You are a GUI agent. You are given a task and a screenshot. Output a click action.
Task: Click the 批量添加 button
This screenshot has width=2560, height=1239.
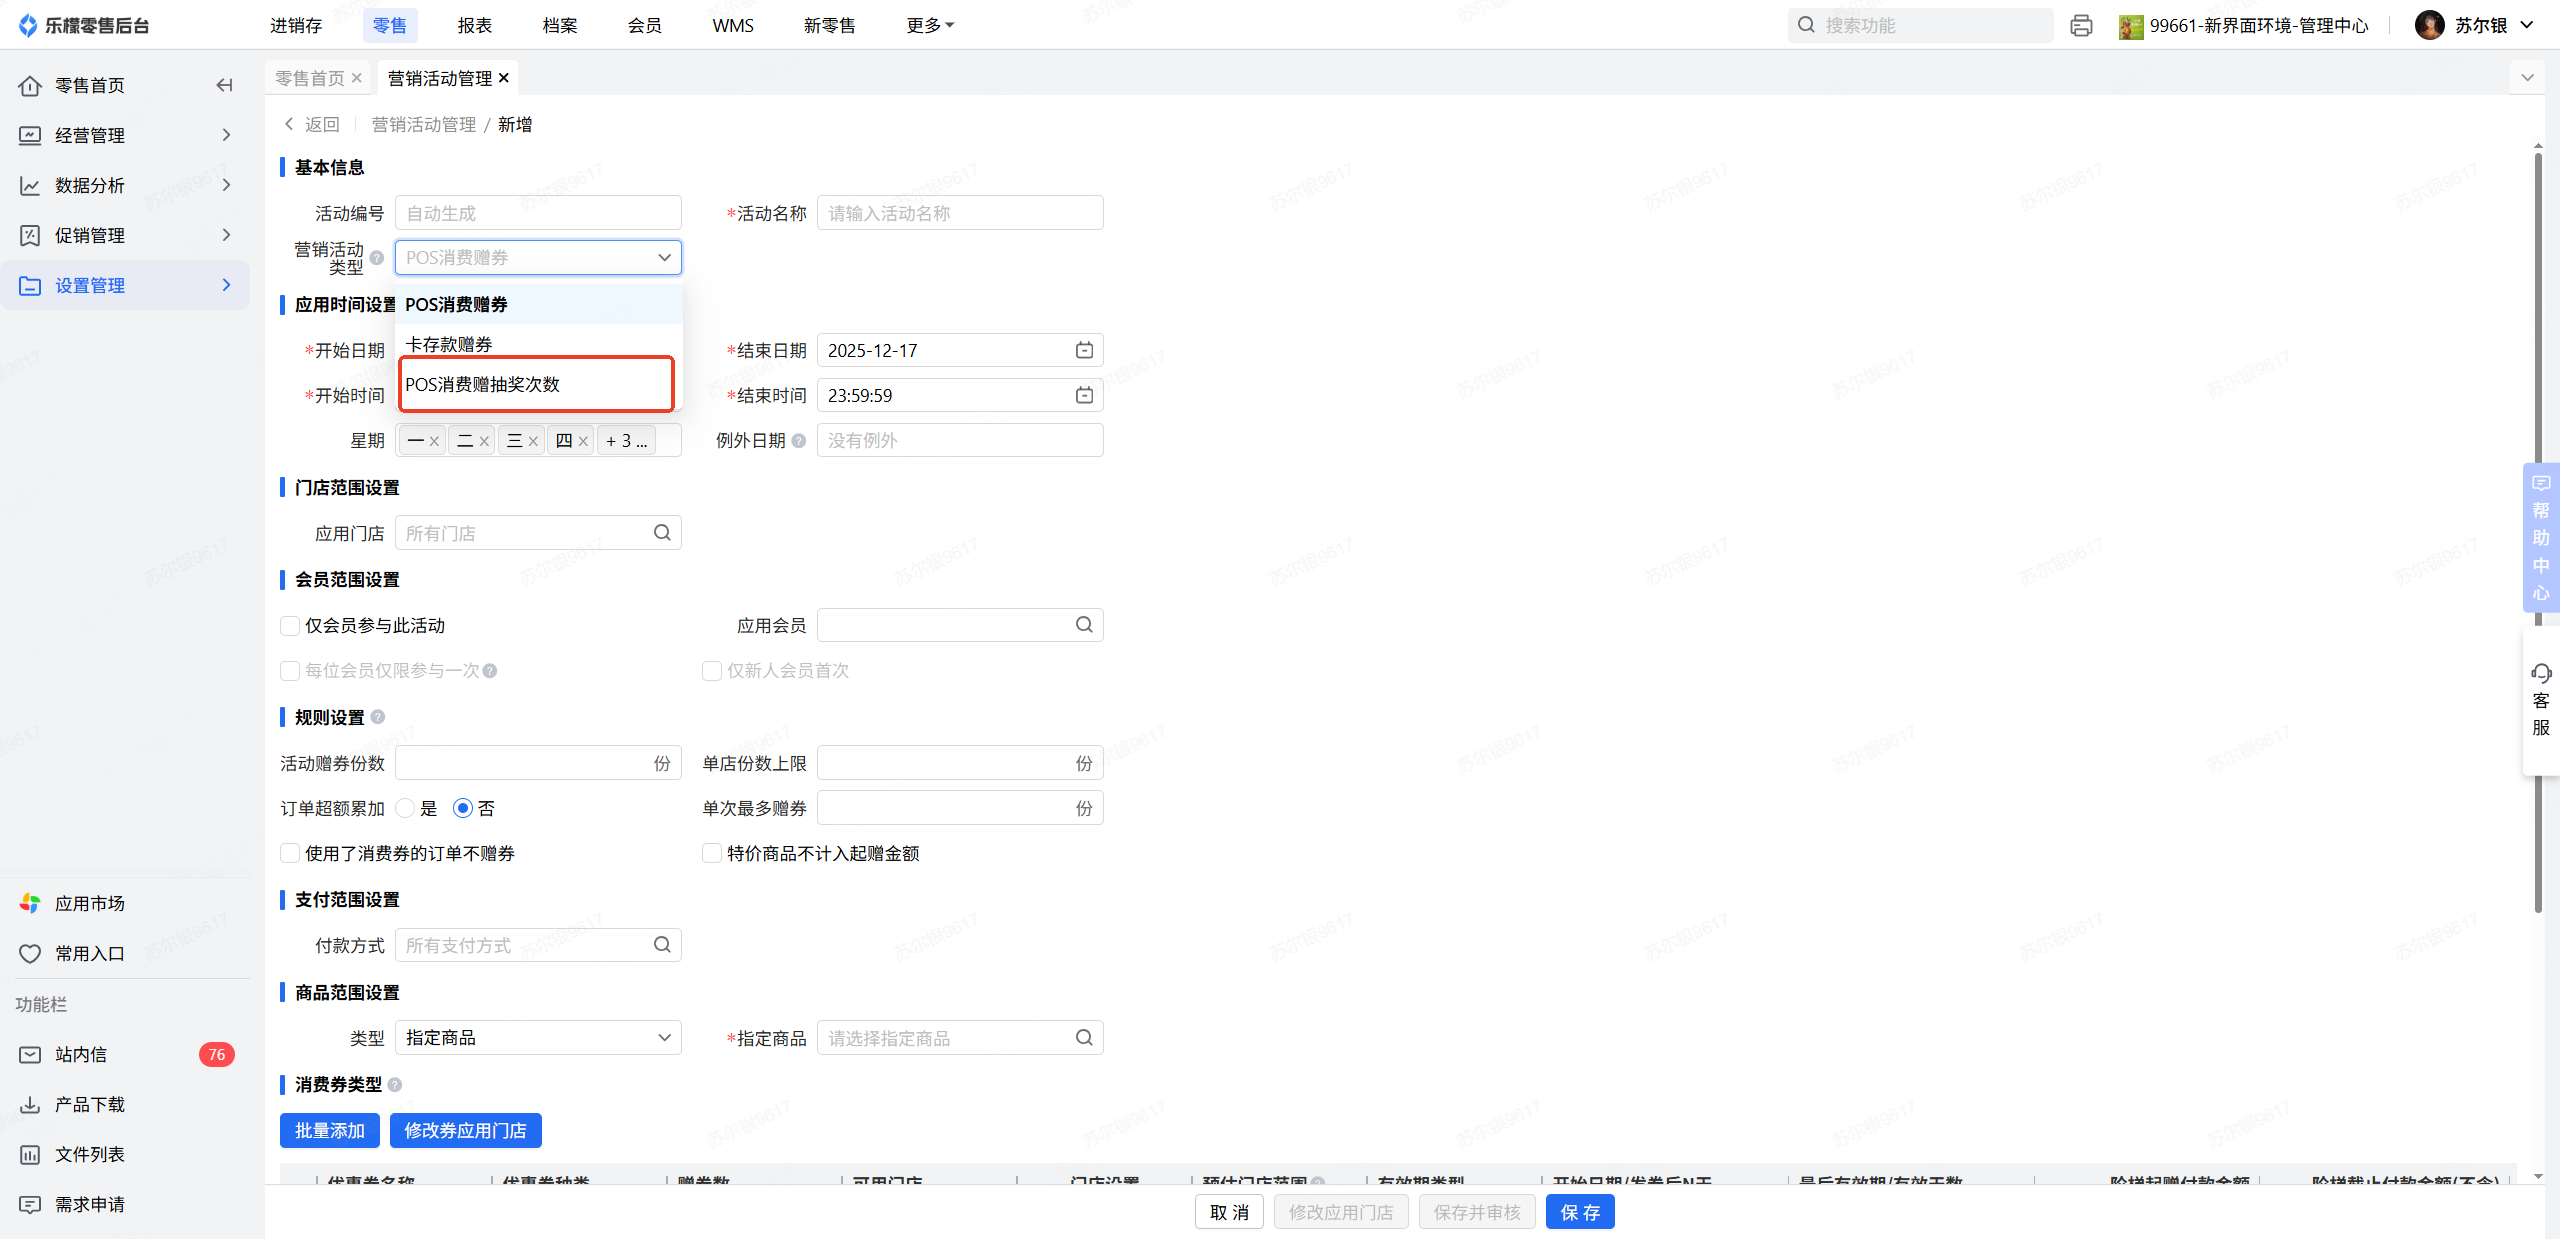329,1130
